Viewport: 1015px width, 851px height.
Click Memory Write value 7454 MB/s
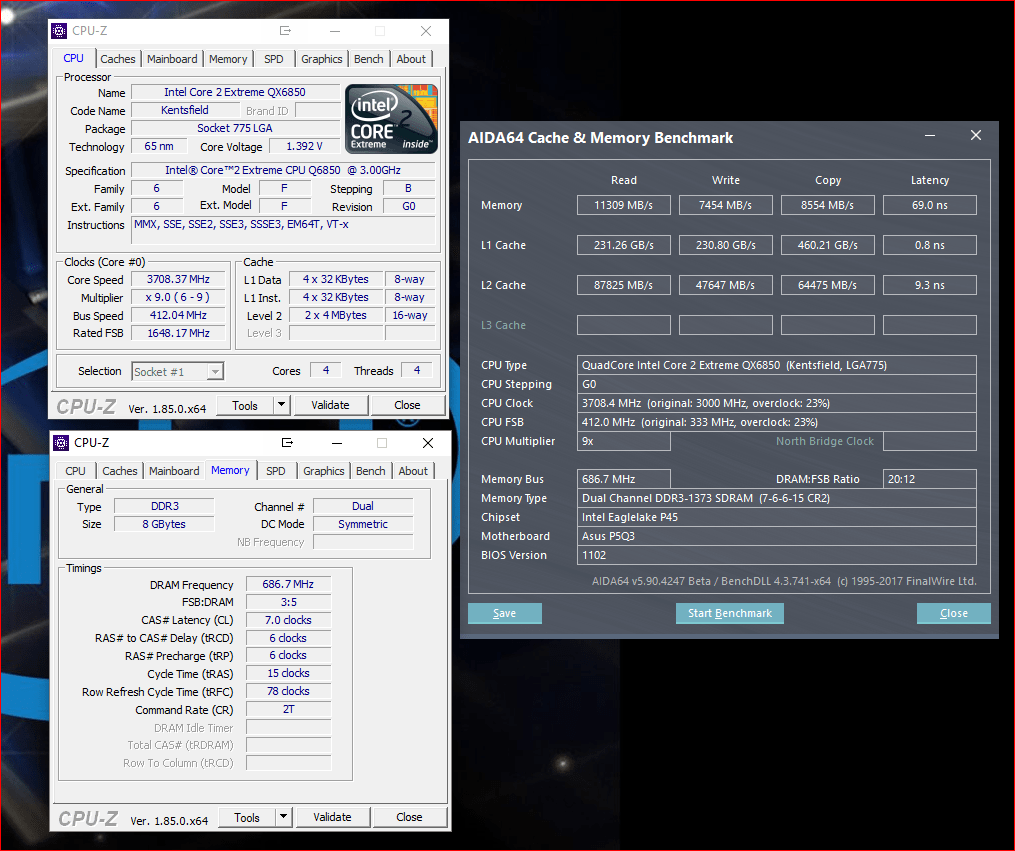[x=726, y=205]
